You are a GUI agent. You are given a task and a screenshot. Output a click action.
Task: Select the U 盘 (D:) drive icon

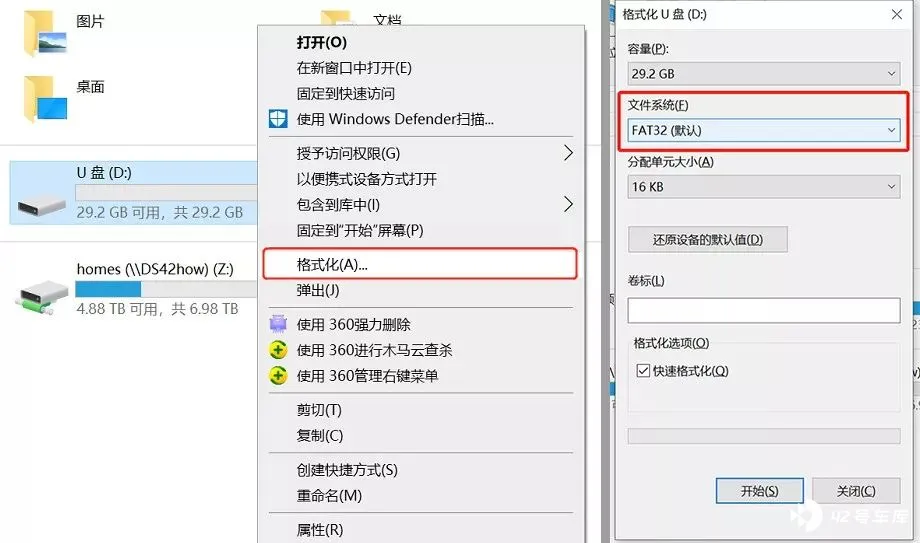tap(41, 205)
